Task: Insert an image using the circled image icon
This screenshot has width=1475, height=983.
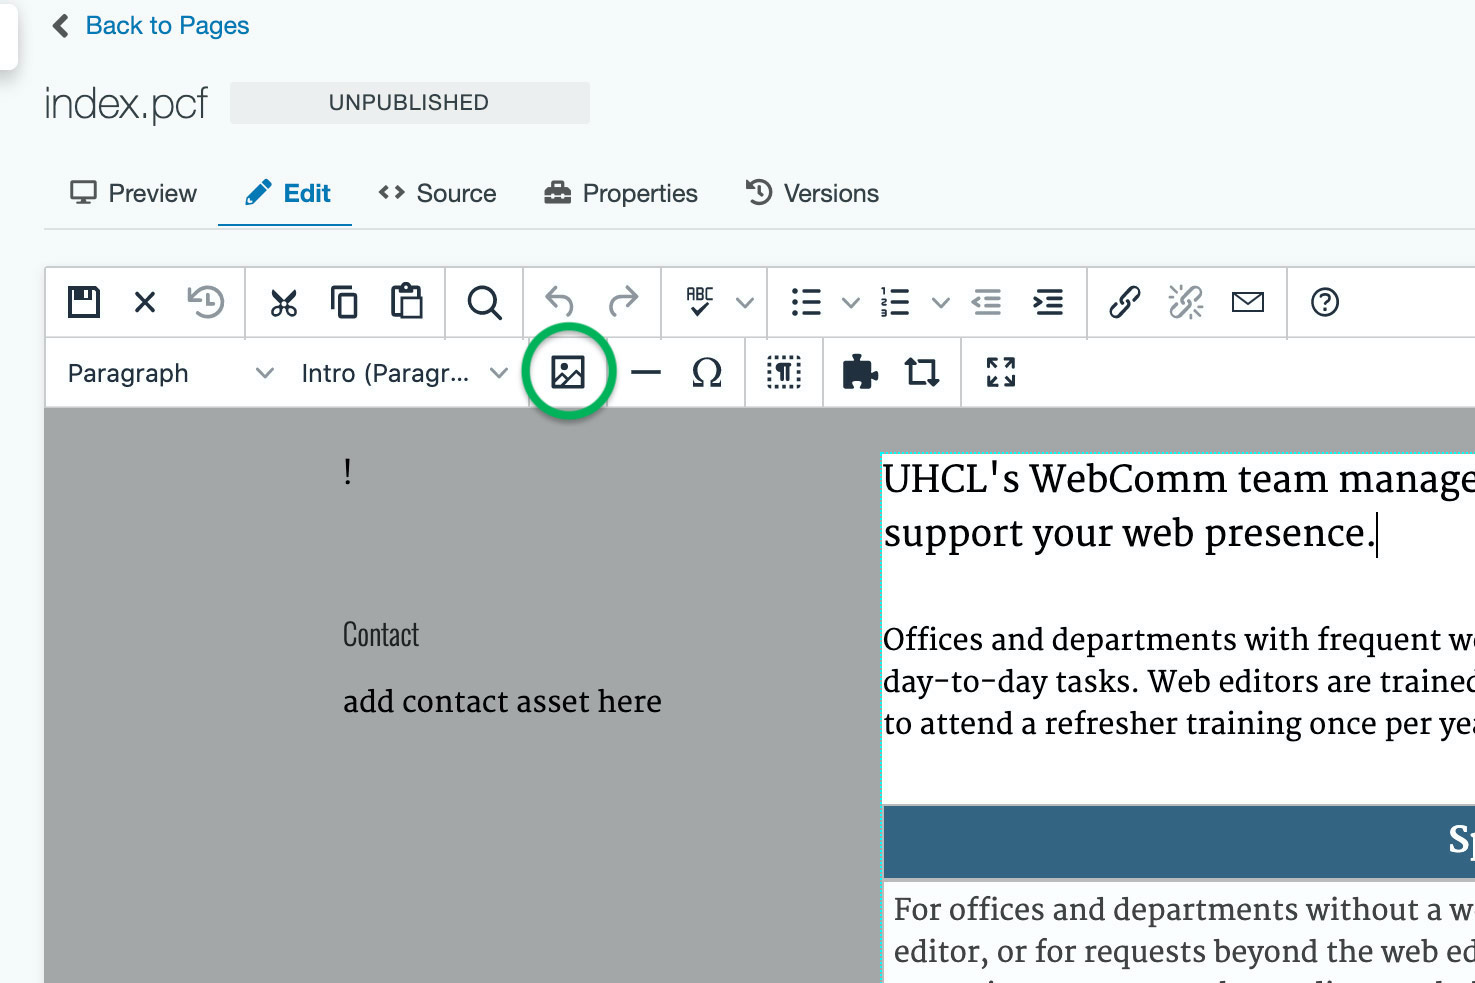Action: point(569,372)
